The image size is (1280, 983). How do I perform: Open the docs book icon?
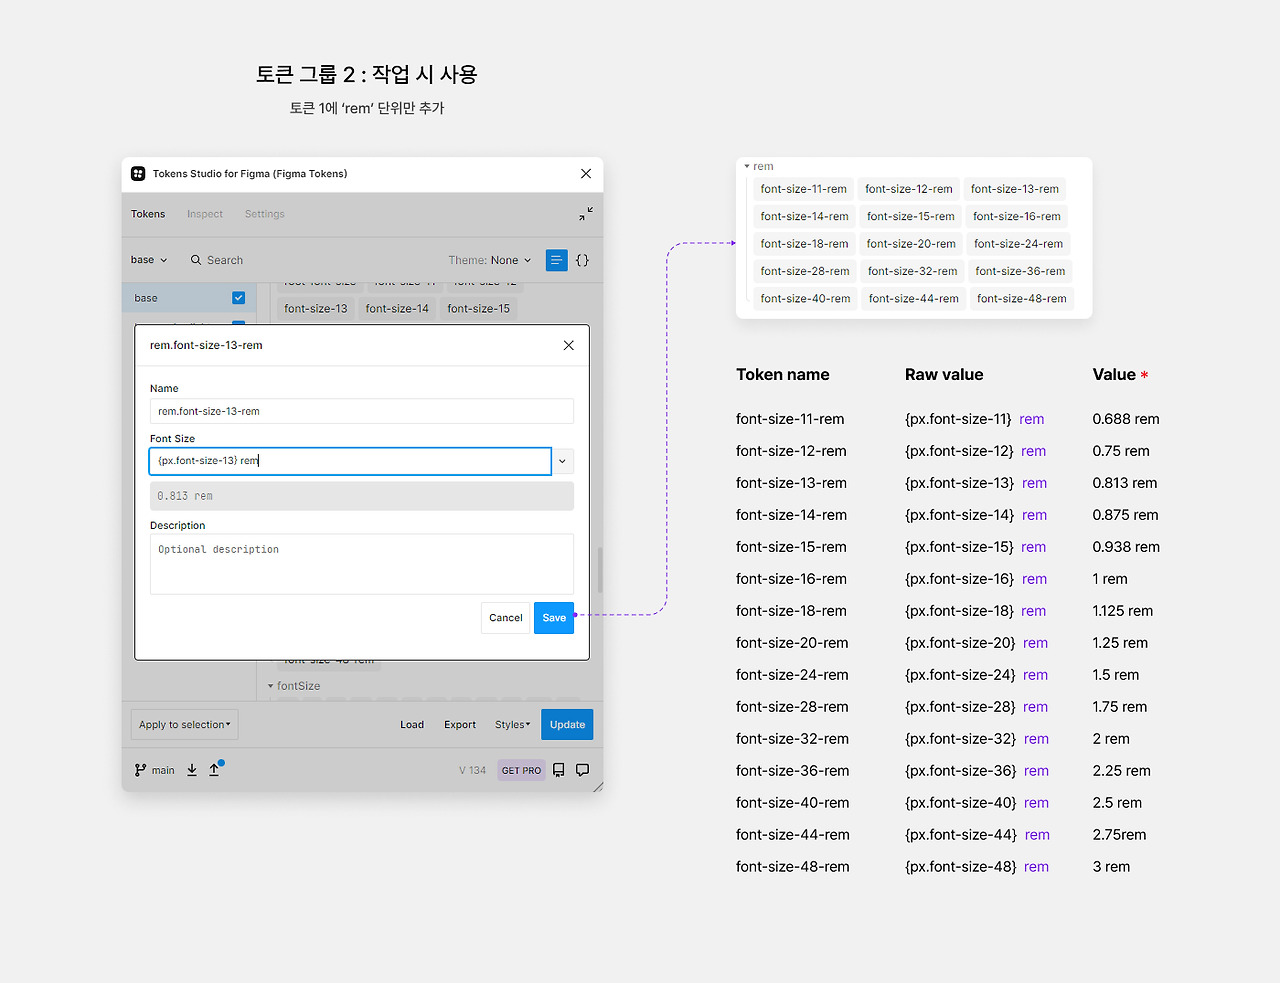tap(559, 770)
